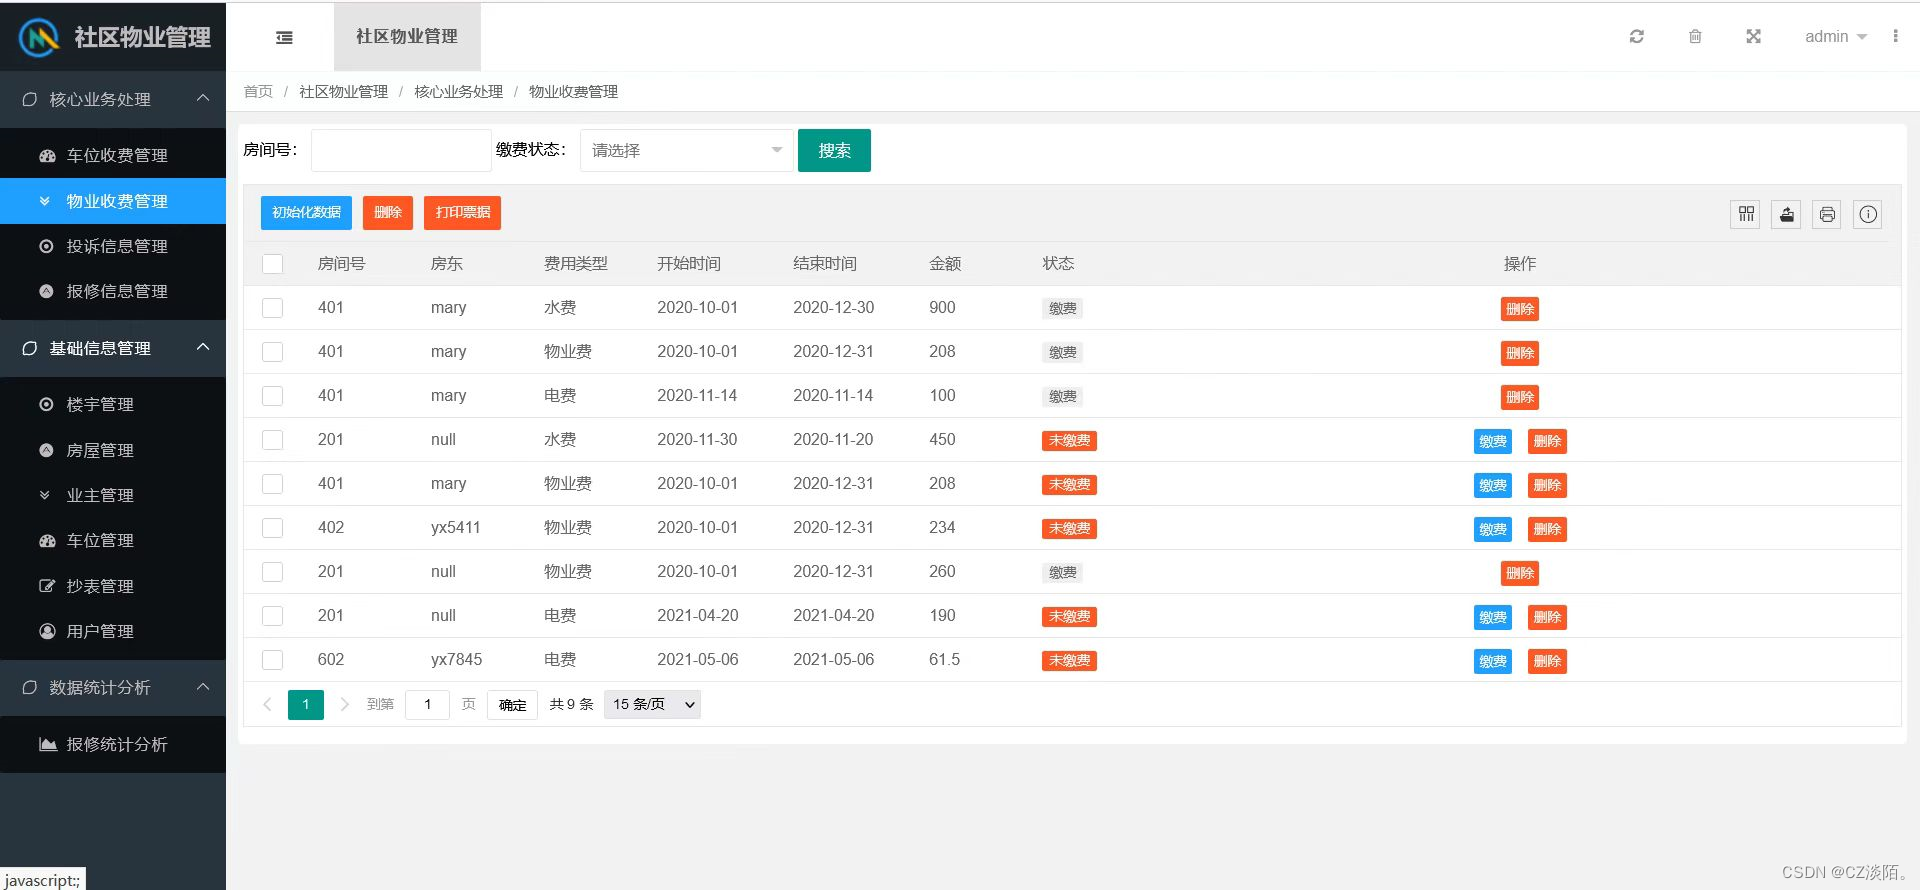Toggle the select-all checkbox in table header
Image resolution: width=1920 pixels, height=890 pixels.
pos(272,264)
